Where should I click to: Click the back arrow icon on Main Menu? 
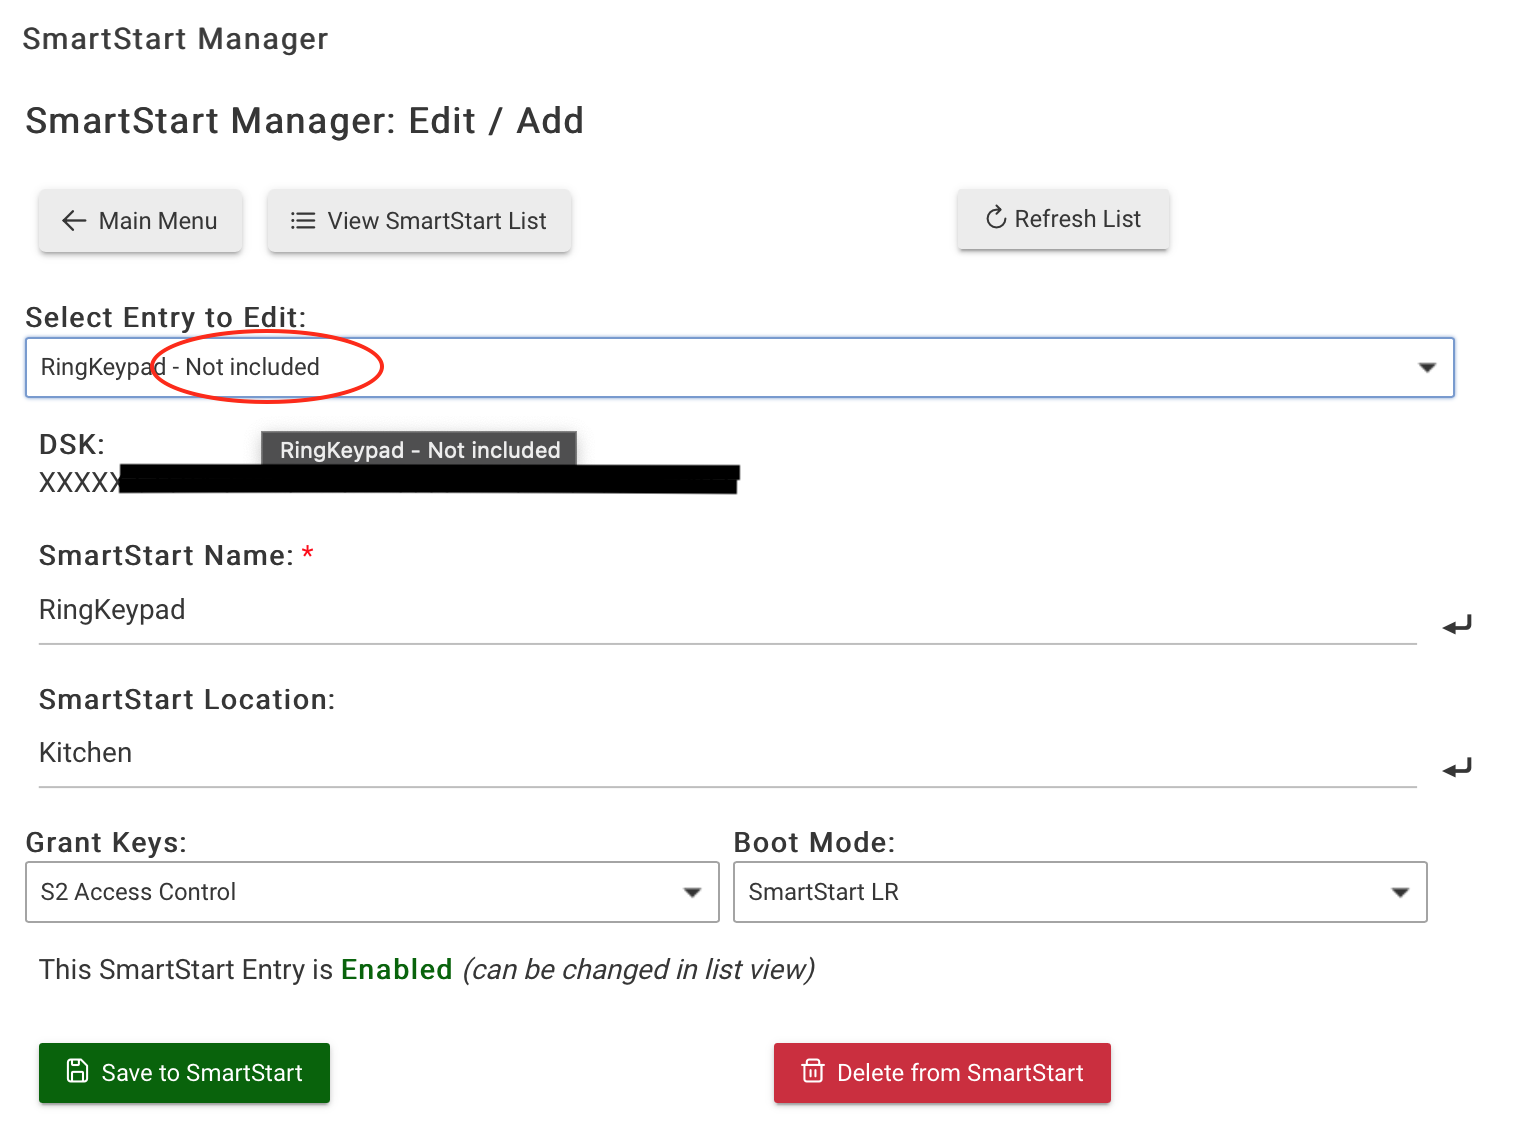point(74,221)
